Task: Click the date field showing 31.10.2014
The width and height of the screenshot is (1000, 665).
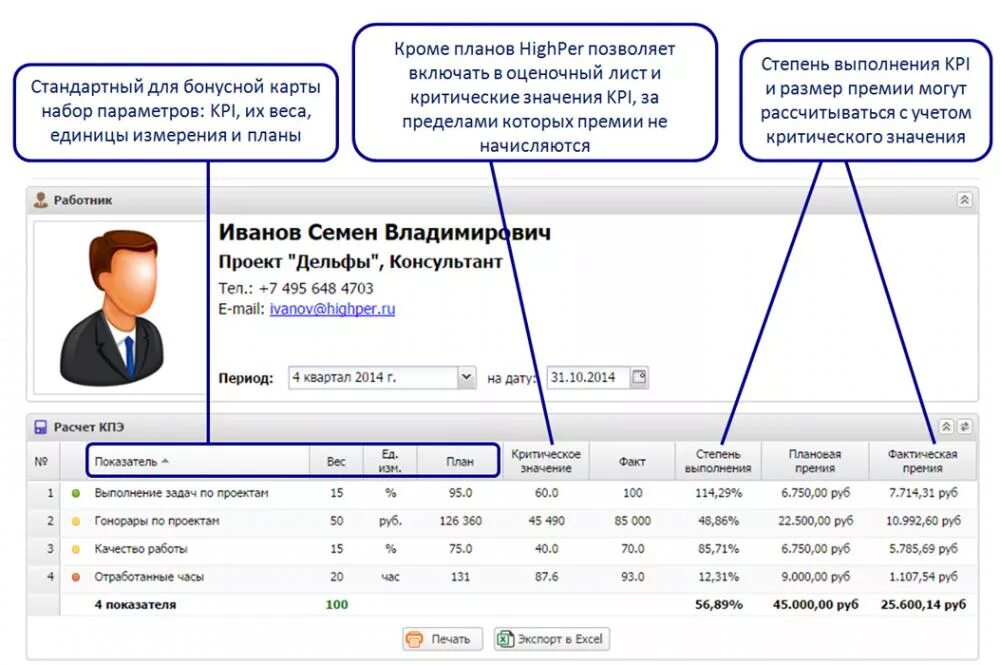Action: point(588,377)
